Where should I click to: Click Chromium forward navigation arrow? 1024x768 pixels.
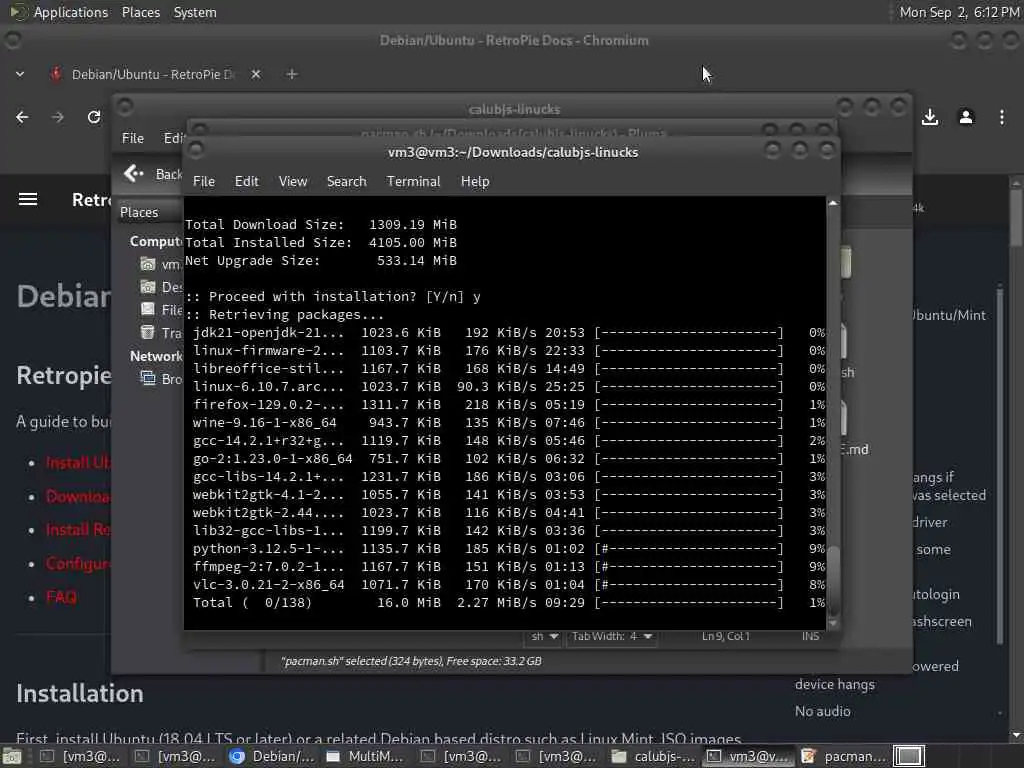click(x=57, y=117)
